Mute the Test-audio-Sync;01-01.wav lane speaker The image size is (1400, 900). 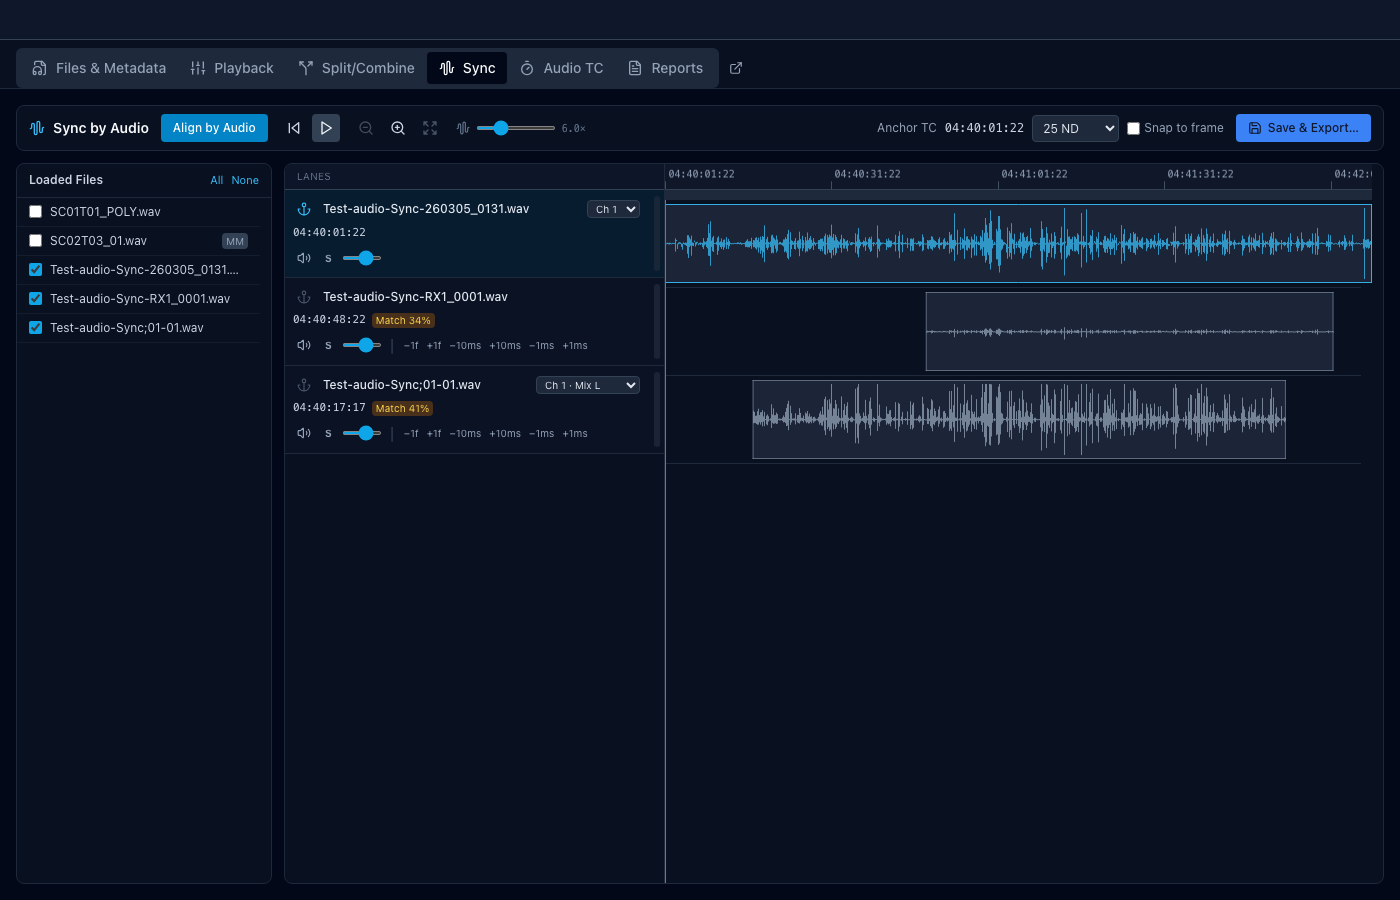pos(304,433)
